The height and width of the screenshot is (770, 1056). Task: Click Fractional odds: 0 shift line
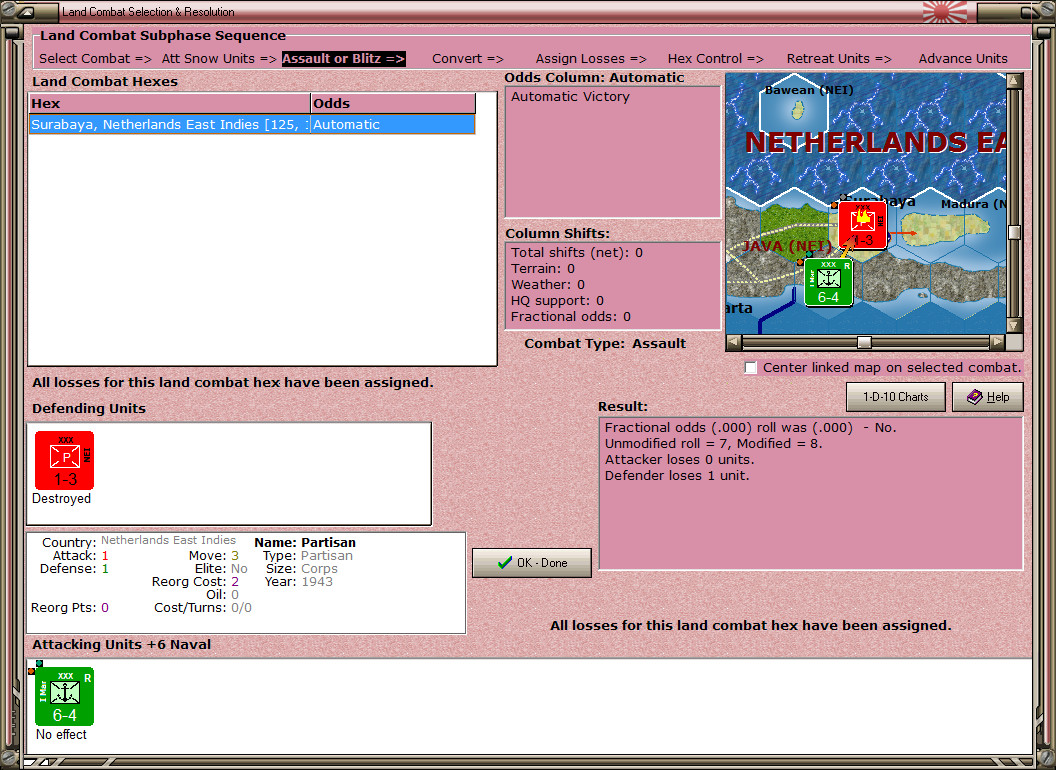point(570,317)
